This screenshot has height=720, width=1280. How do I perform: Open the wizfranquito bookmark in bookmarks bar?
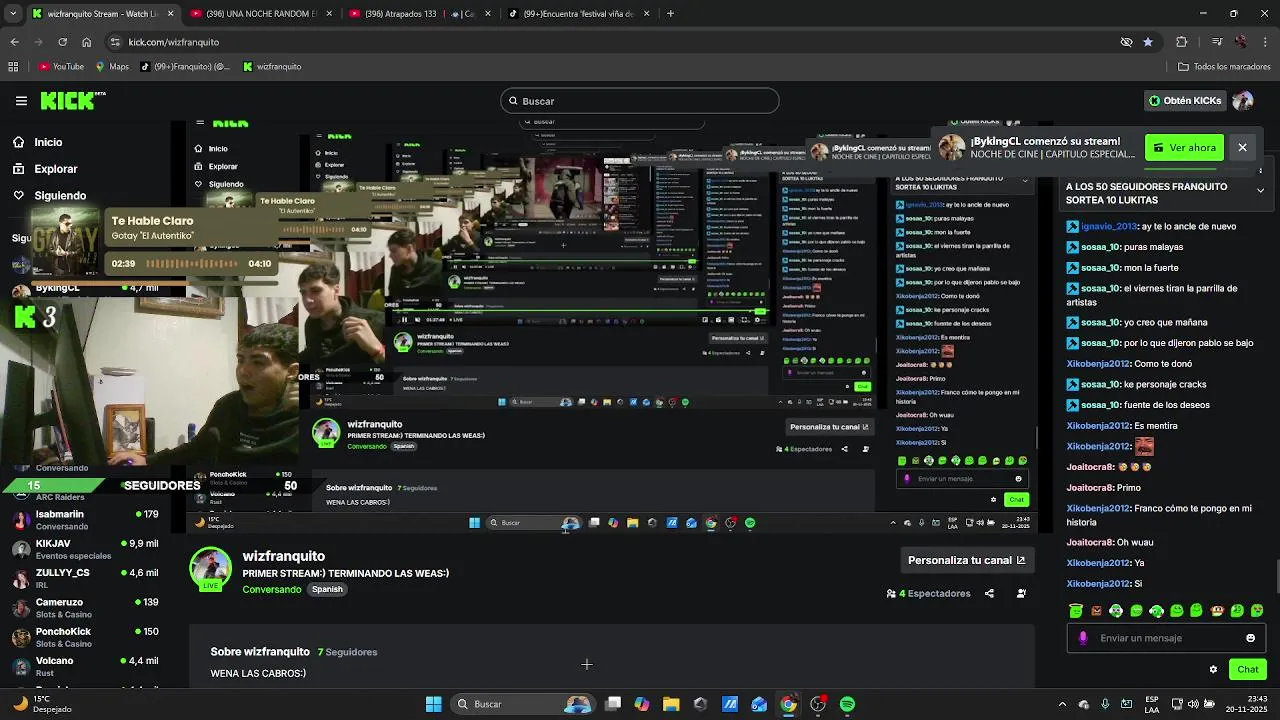(272, 67)
